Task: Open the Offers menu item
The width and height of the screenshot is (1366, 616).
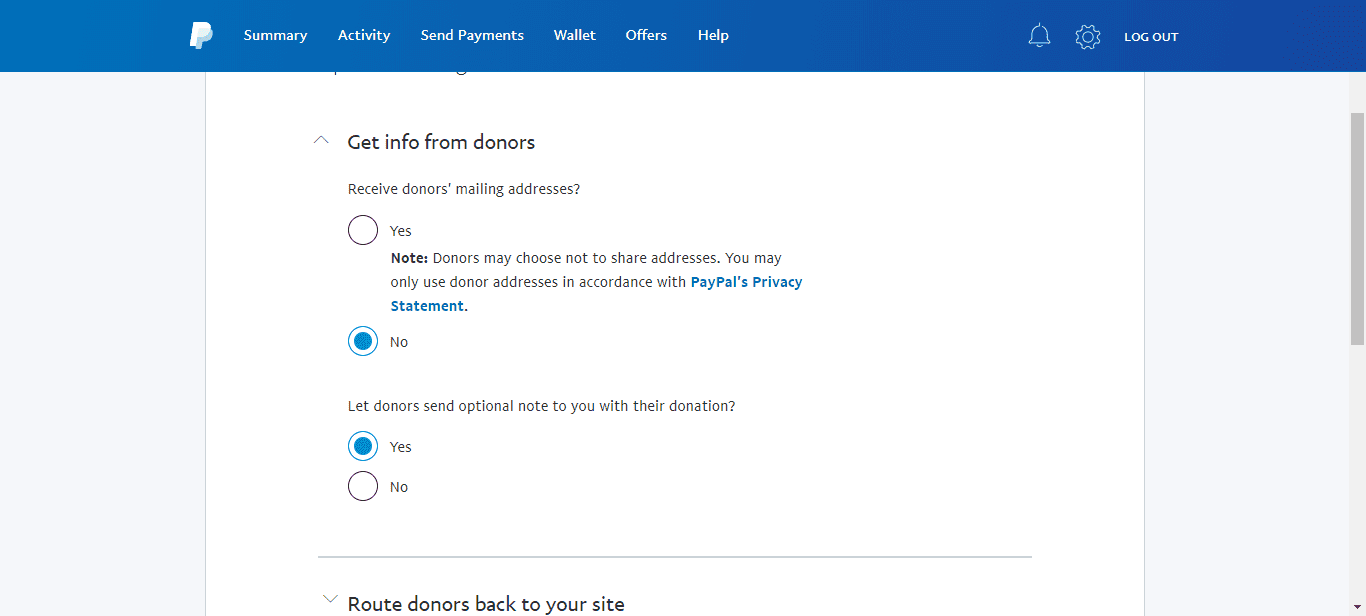Action: click(x=646, y=35)
